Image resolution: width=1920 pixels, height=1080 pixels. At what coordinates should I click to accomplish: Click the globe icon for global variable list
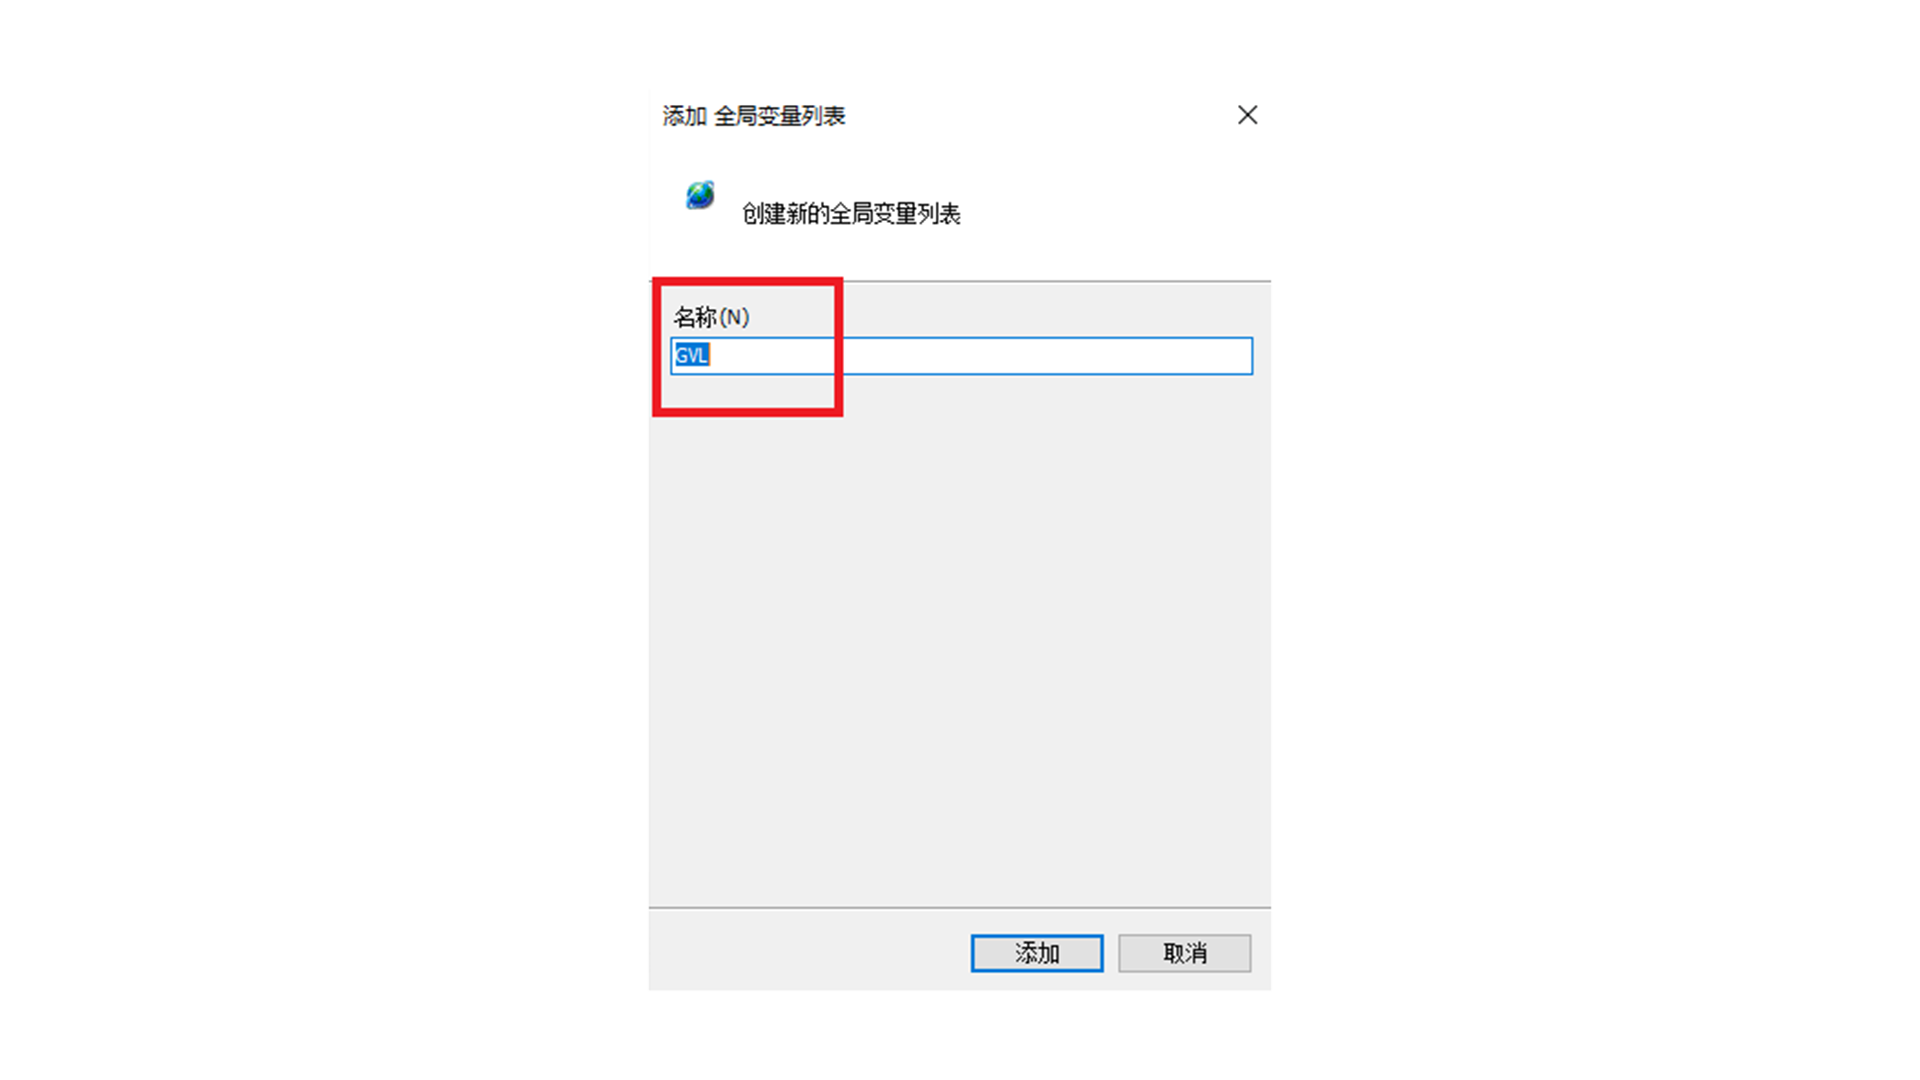(700, 195)
